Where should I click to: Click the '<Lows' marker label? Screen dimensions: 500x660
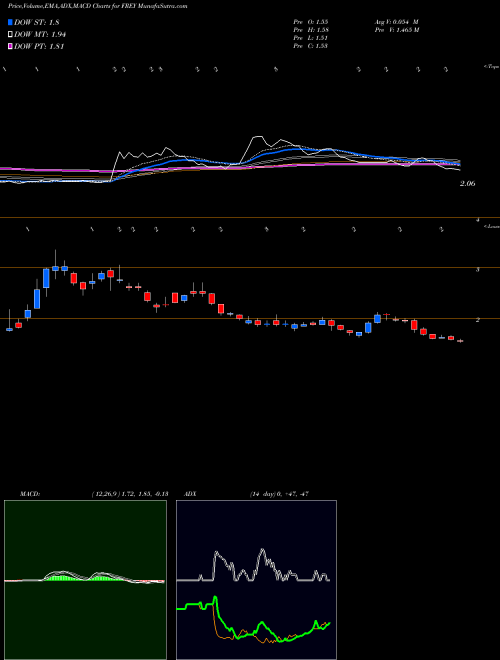click(492, 226)
